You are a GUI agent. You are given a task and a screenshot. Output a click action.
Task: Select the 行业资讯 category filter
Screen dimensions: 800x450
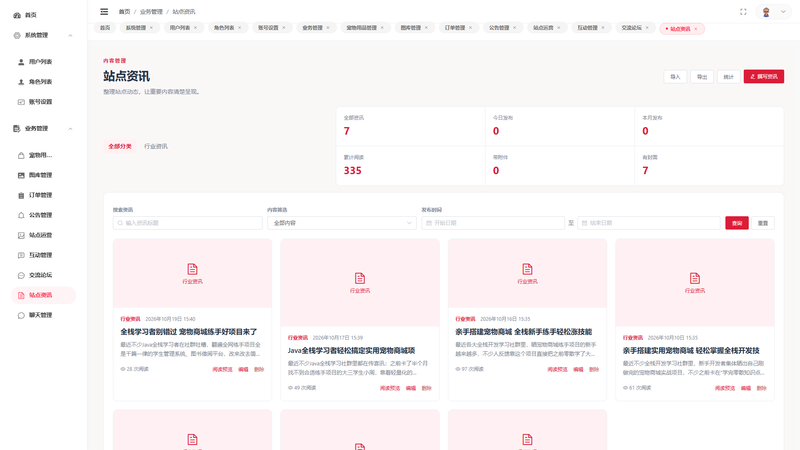coord(156,146)
